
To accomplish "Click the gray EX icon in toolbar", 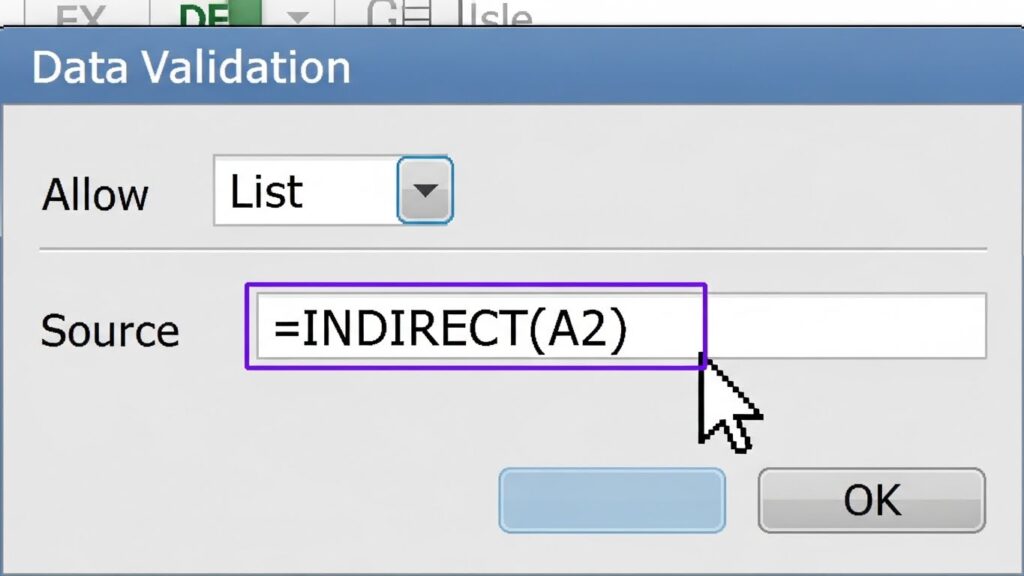I will click(82, 17).
